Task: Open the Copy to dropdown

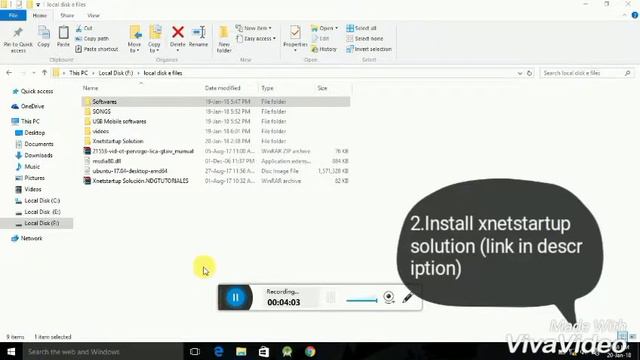Action: tap(155, 40)
